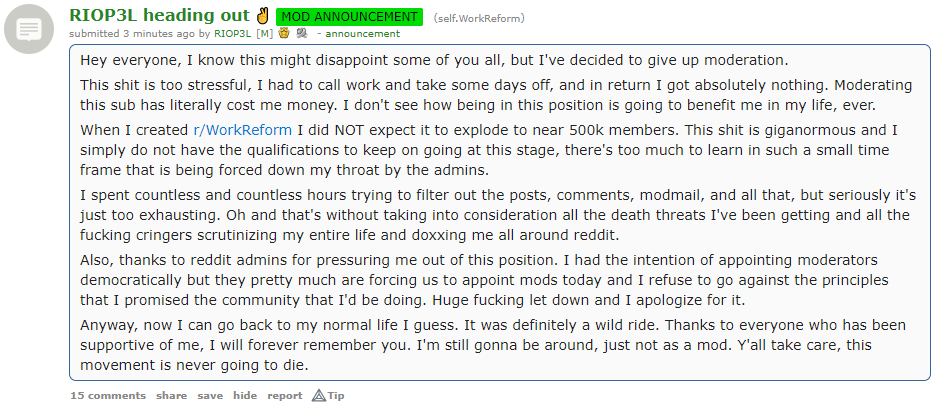Image resolution: width=941 pixels, height=420 pixels.
Task: Hide this post
Action: click(x=245, y=395)
